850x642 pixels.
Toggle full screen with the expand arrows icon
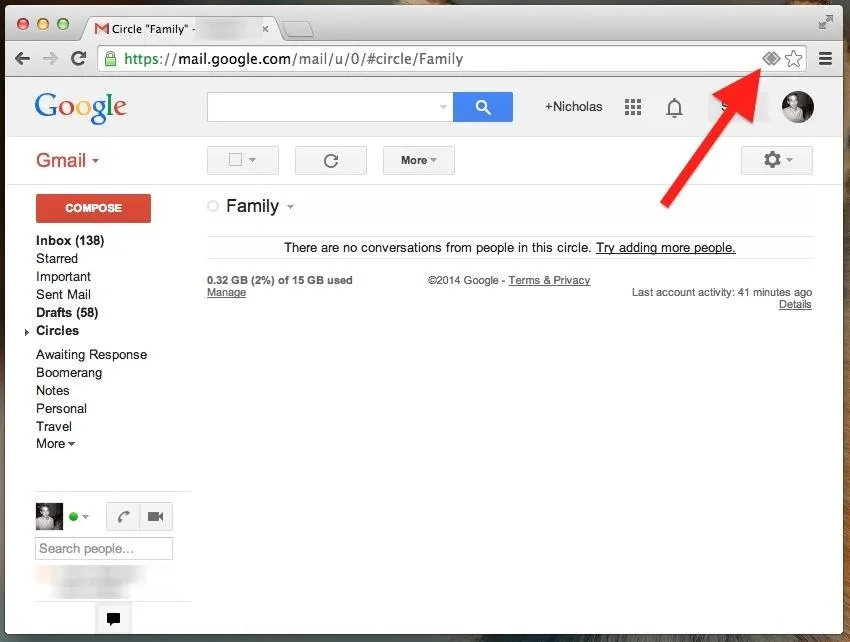tap(825, 22)
